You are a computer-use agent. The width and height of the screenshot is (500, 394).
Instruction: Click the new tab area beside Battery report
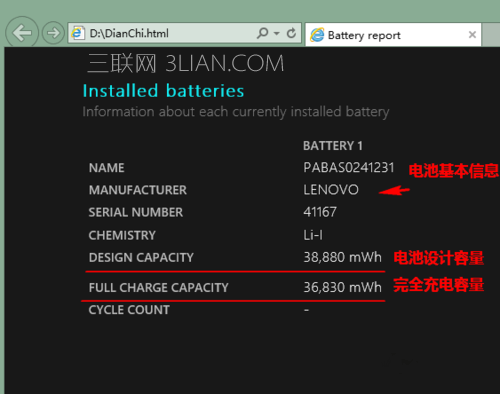[491, 35]
